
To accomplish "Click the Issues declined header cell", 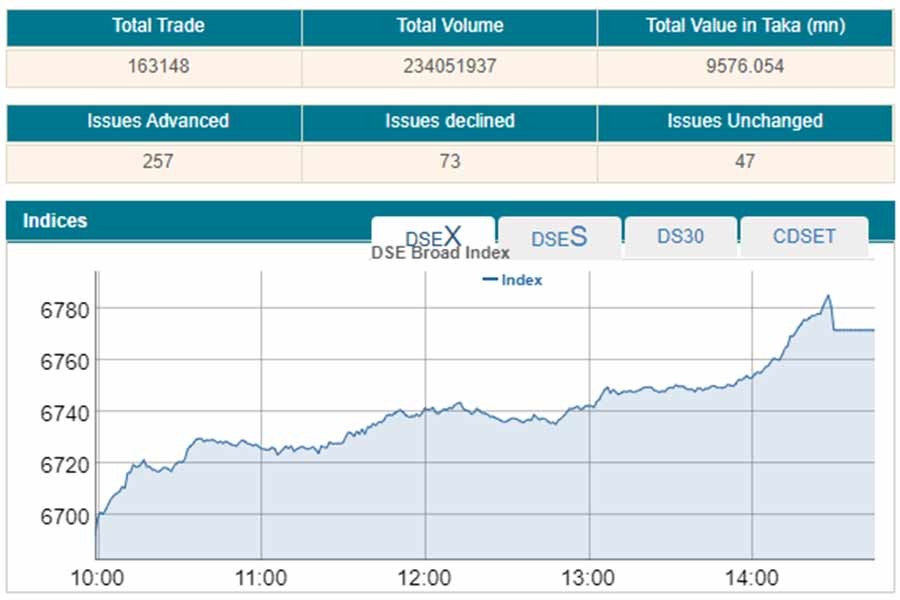I will [449, 121].
